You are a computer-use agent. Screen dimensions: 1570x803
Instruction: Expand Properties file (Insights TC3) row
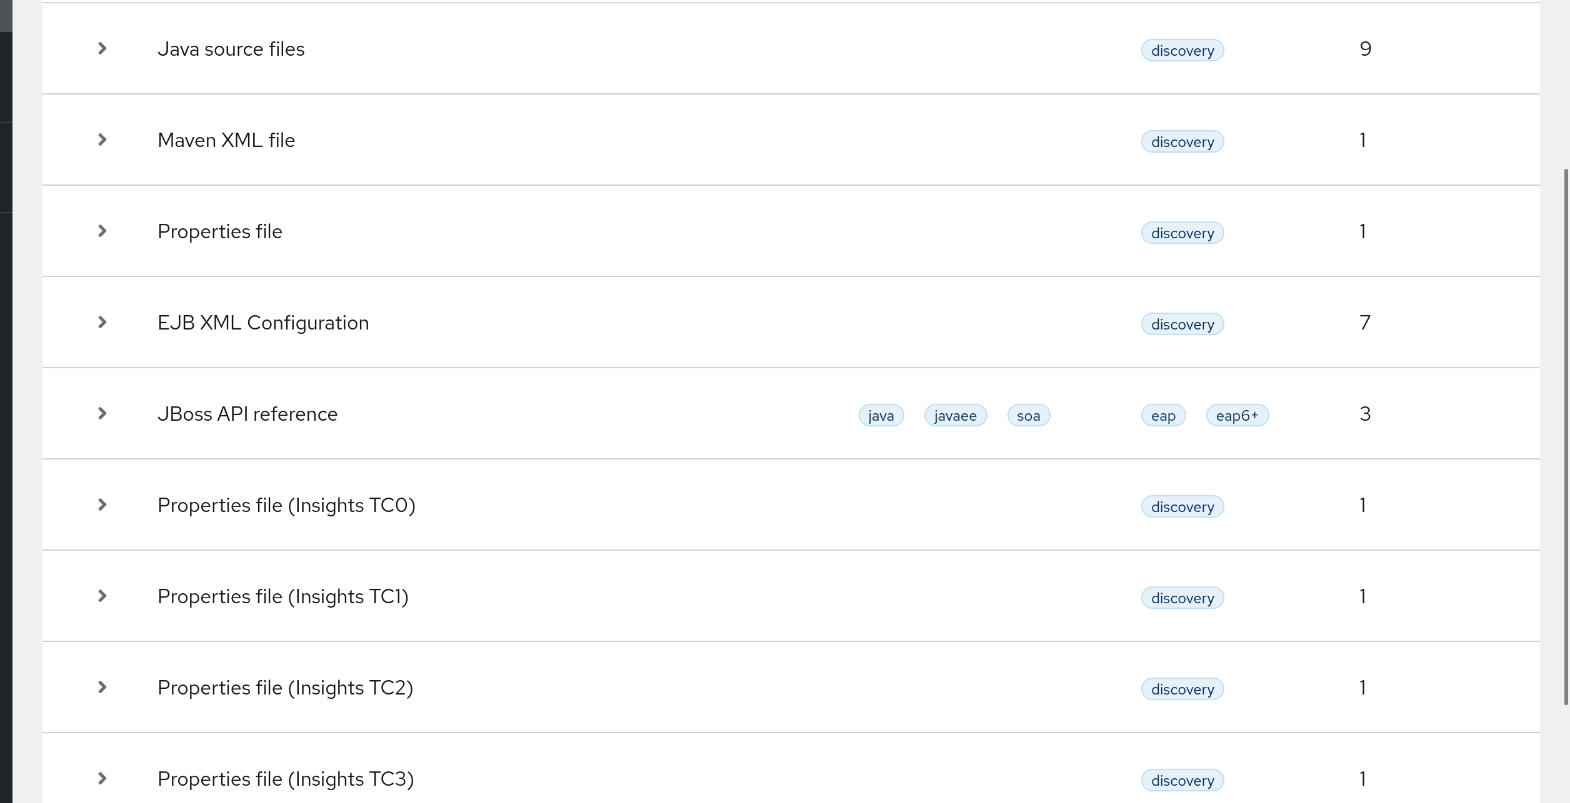tap(102, 778)
